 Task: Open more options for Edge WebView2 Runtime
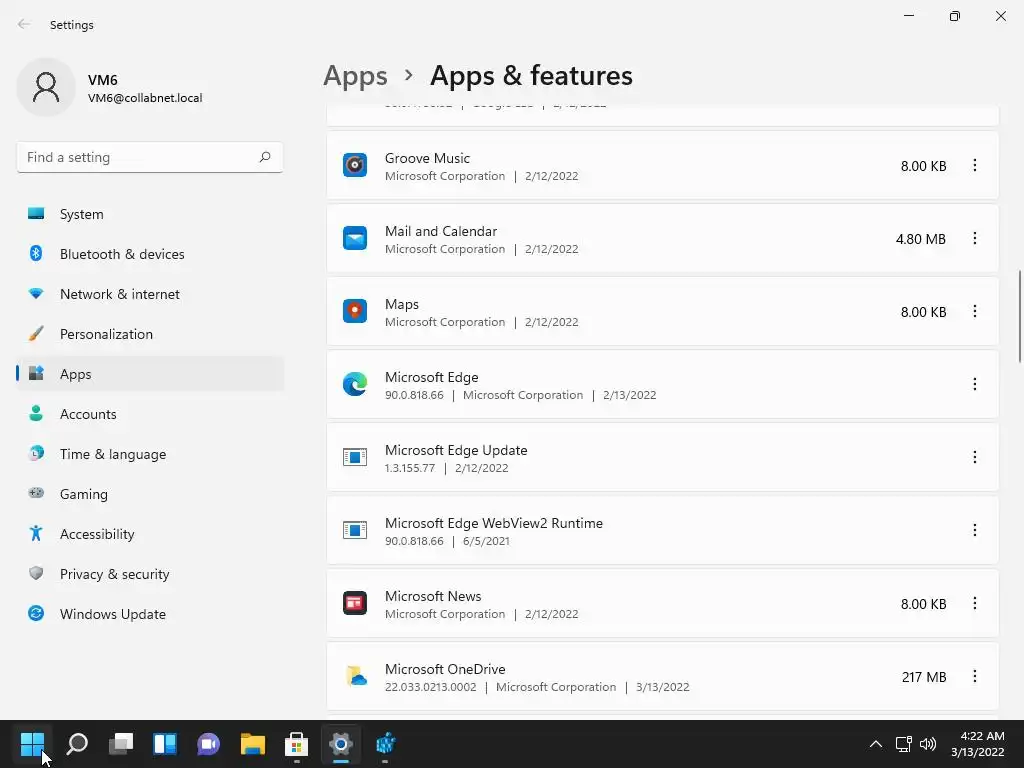[974, 530]
